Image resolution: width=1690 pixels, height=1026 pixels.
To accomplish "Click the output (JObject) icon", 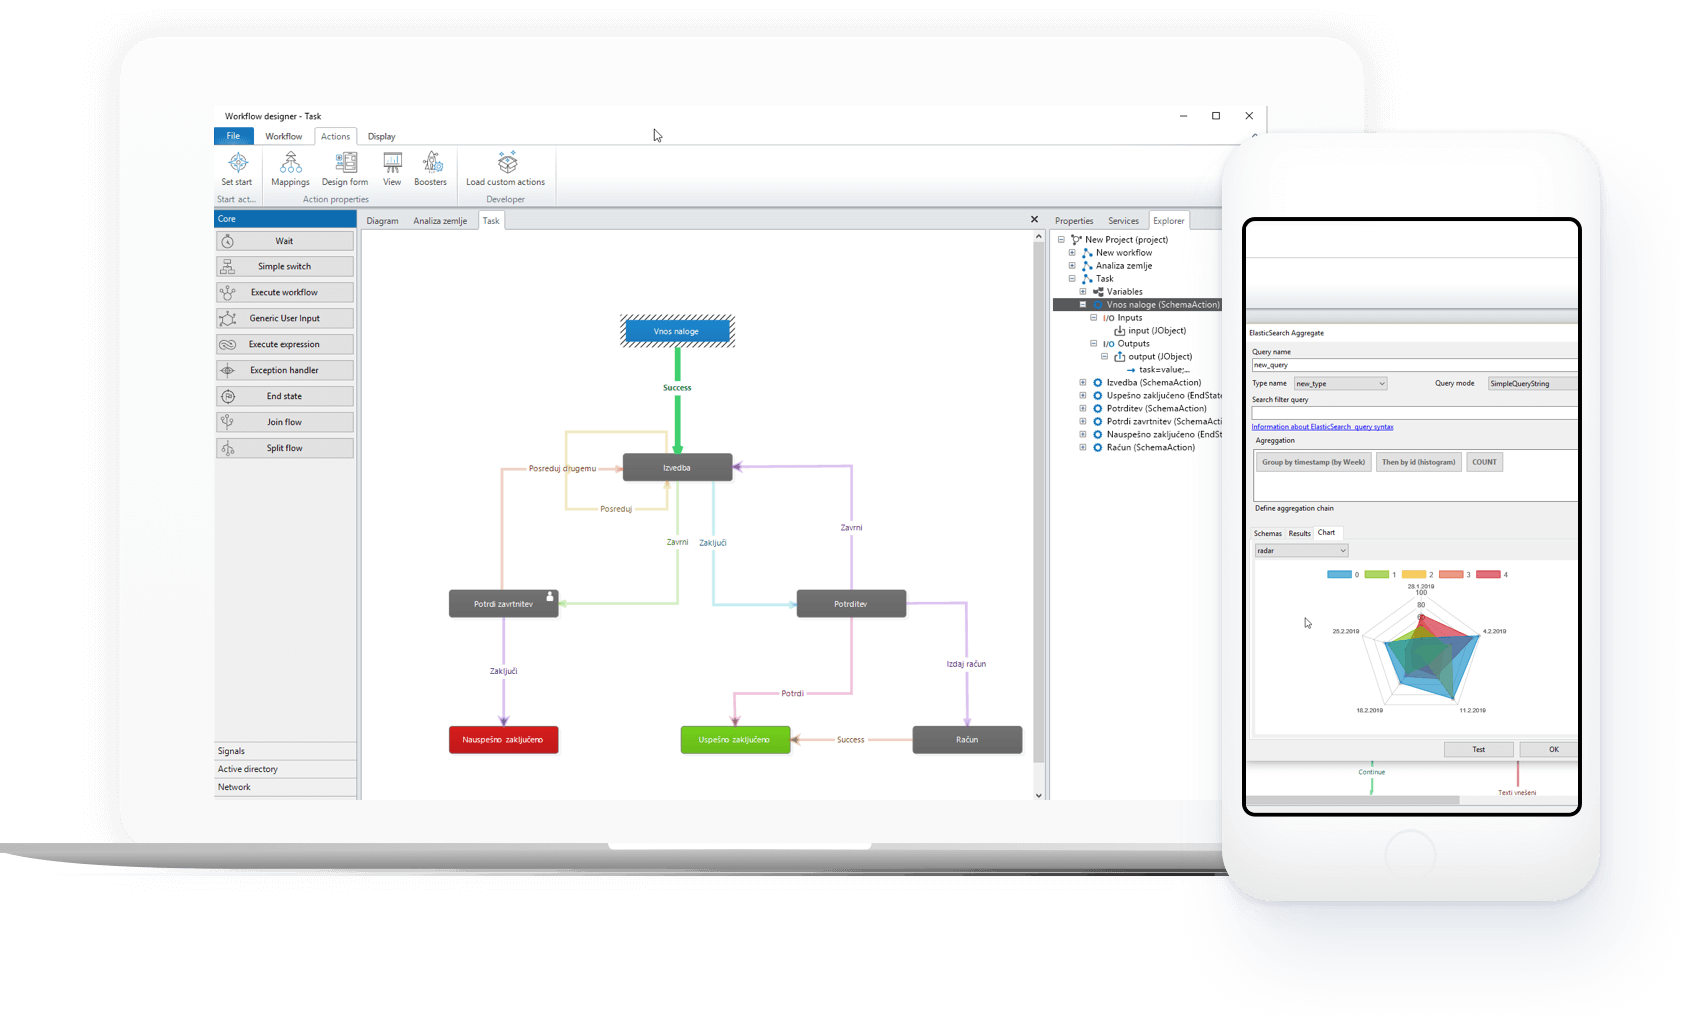I will click(x=1120, y=357).
